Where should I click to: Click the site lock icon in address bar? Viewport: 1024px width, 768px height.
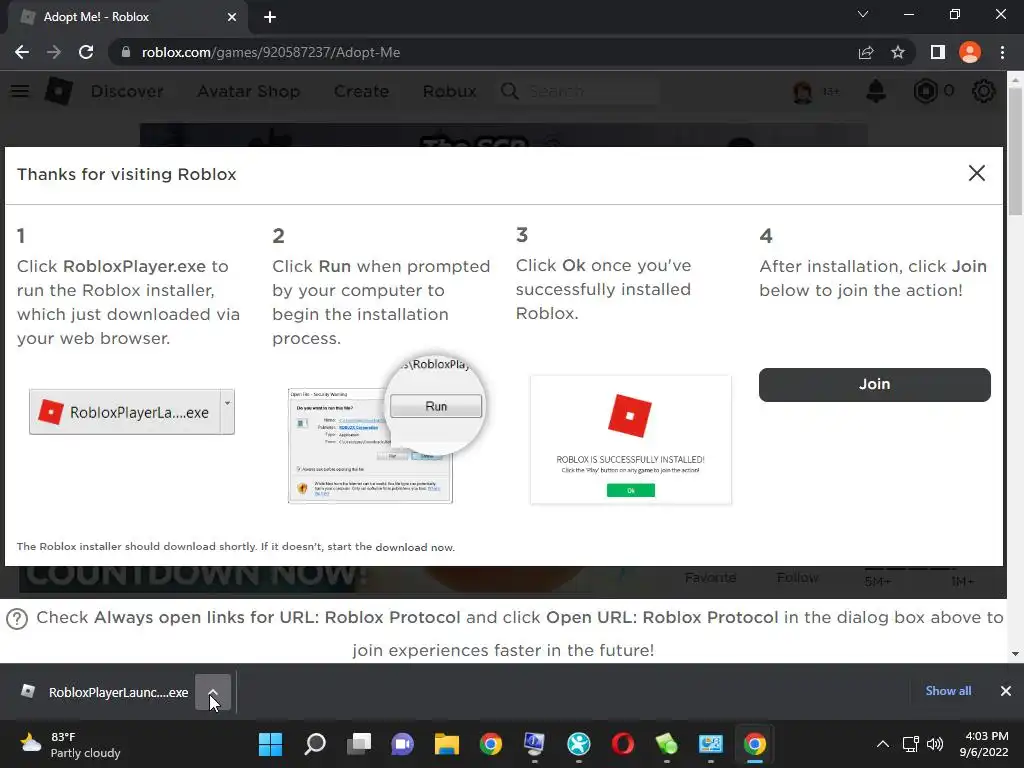[126, 52]
